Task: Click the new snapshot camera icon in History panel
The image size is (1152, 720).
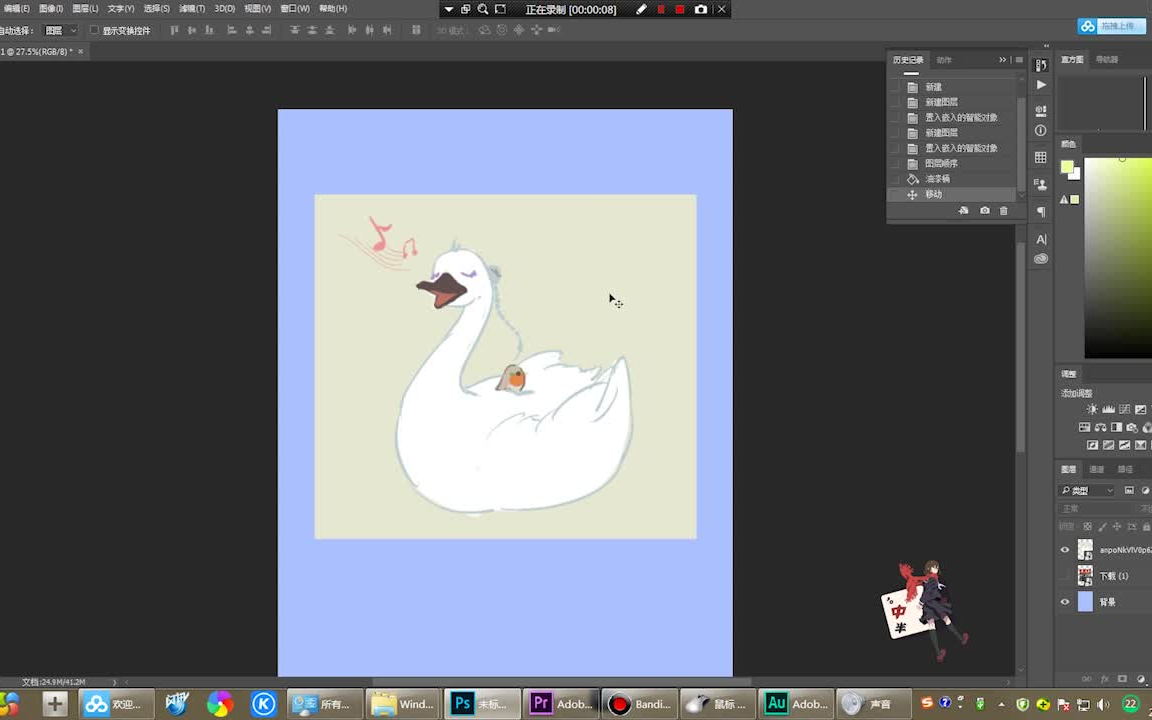Action: (x=984, y=211)
